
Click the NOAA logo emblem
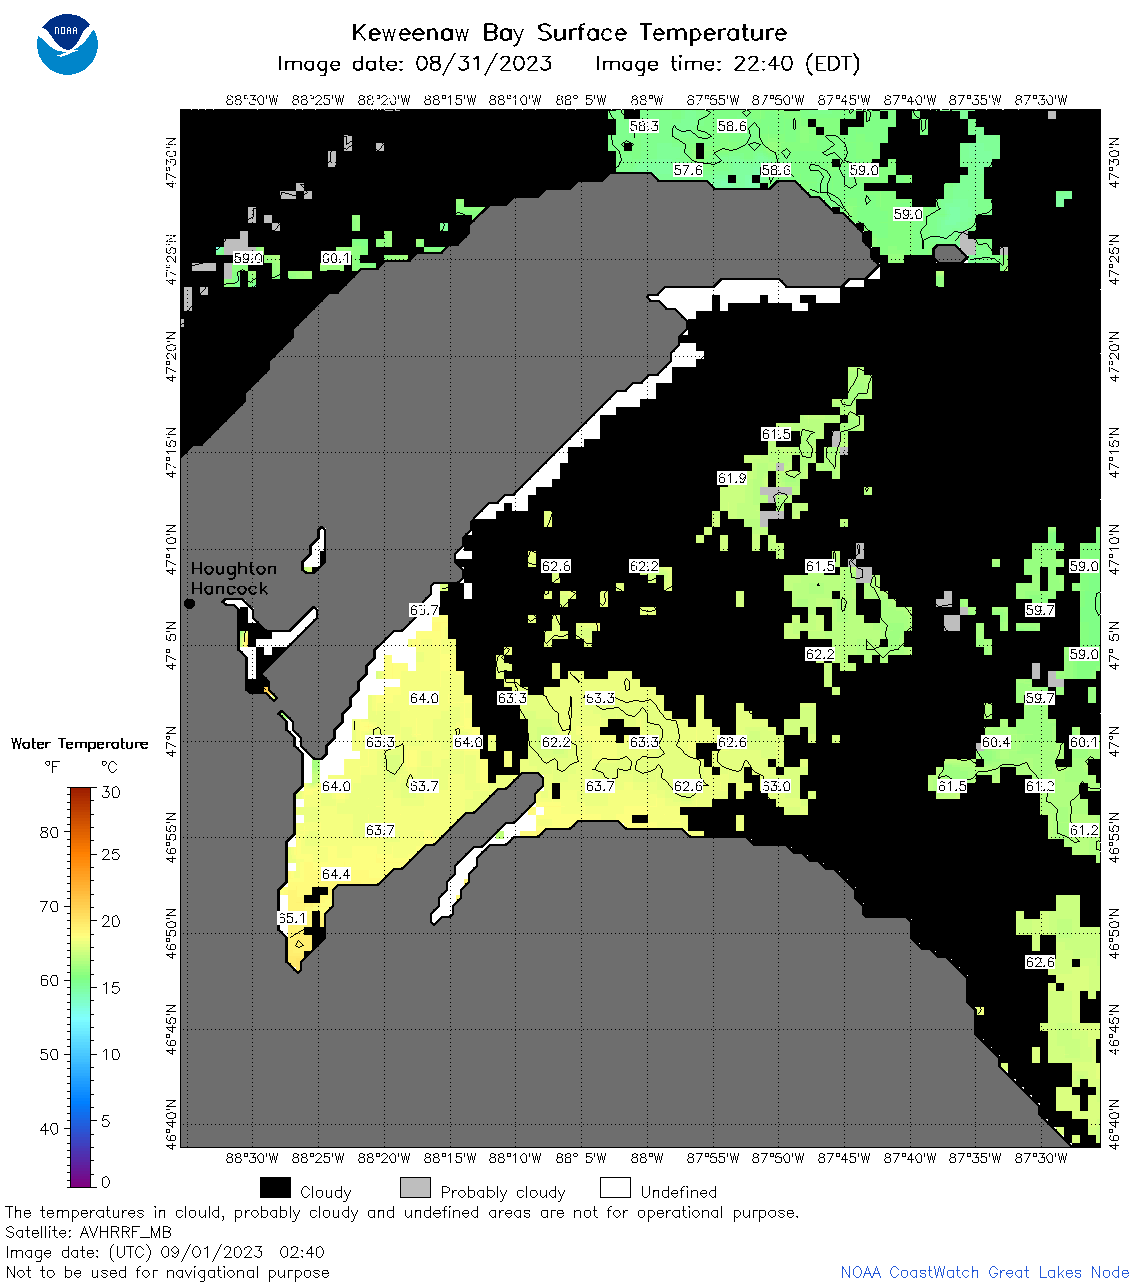point(67,45)
